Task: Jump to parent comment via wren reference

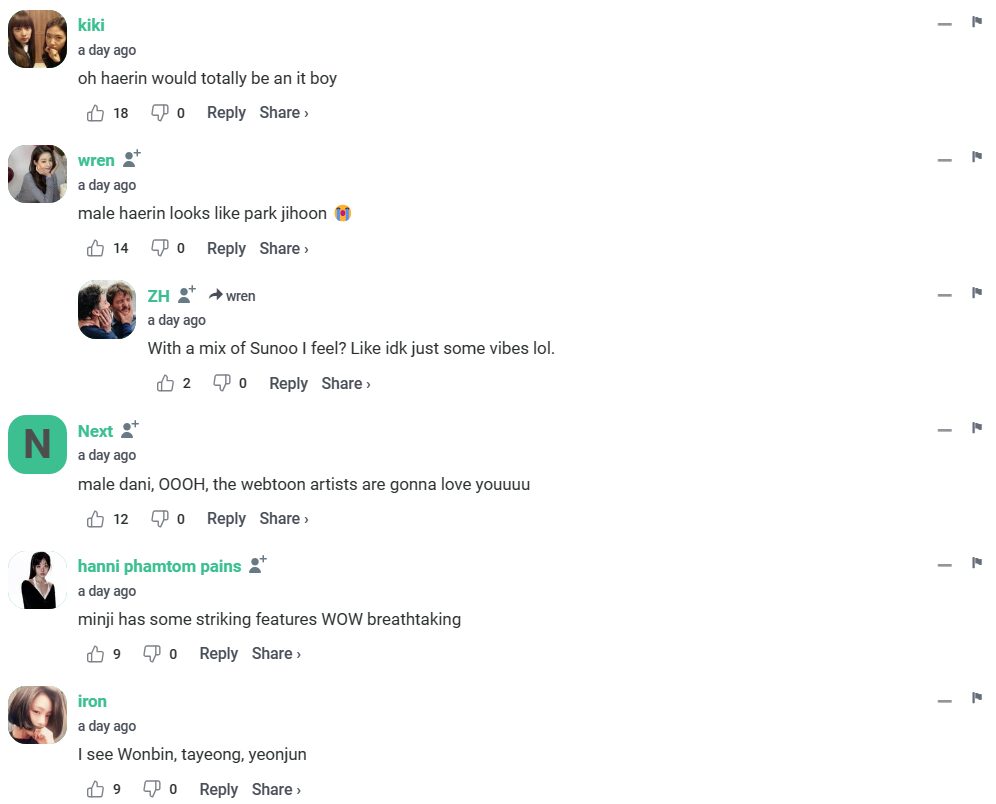Action: pyautogui.click(x=232, y=296)
